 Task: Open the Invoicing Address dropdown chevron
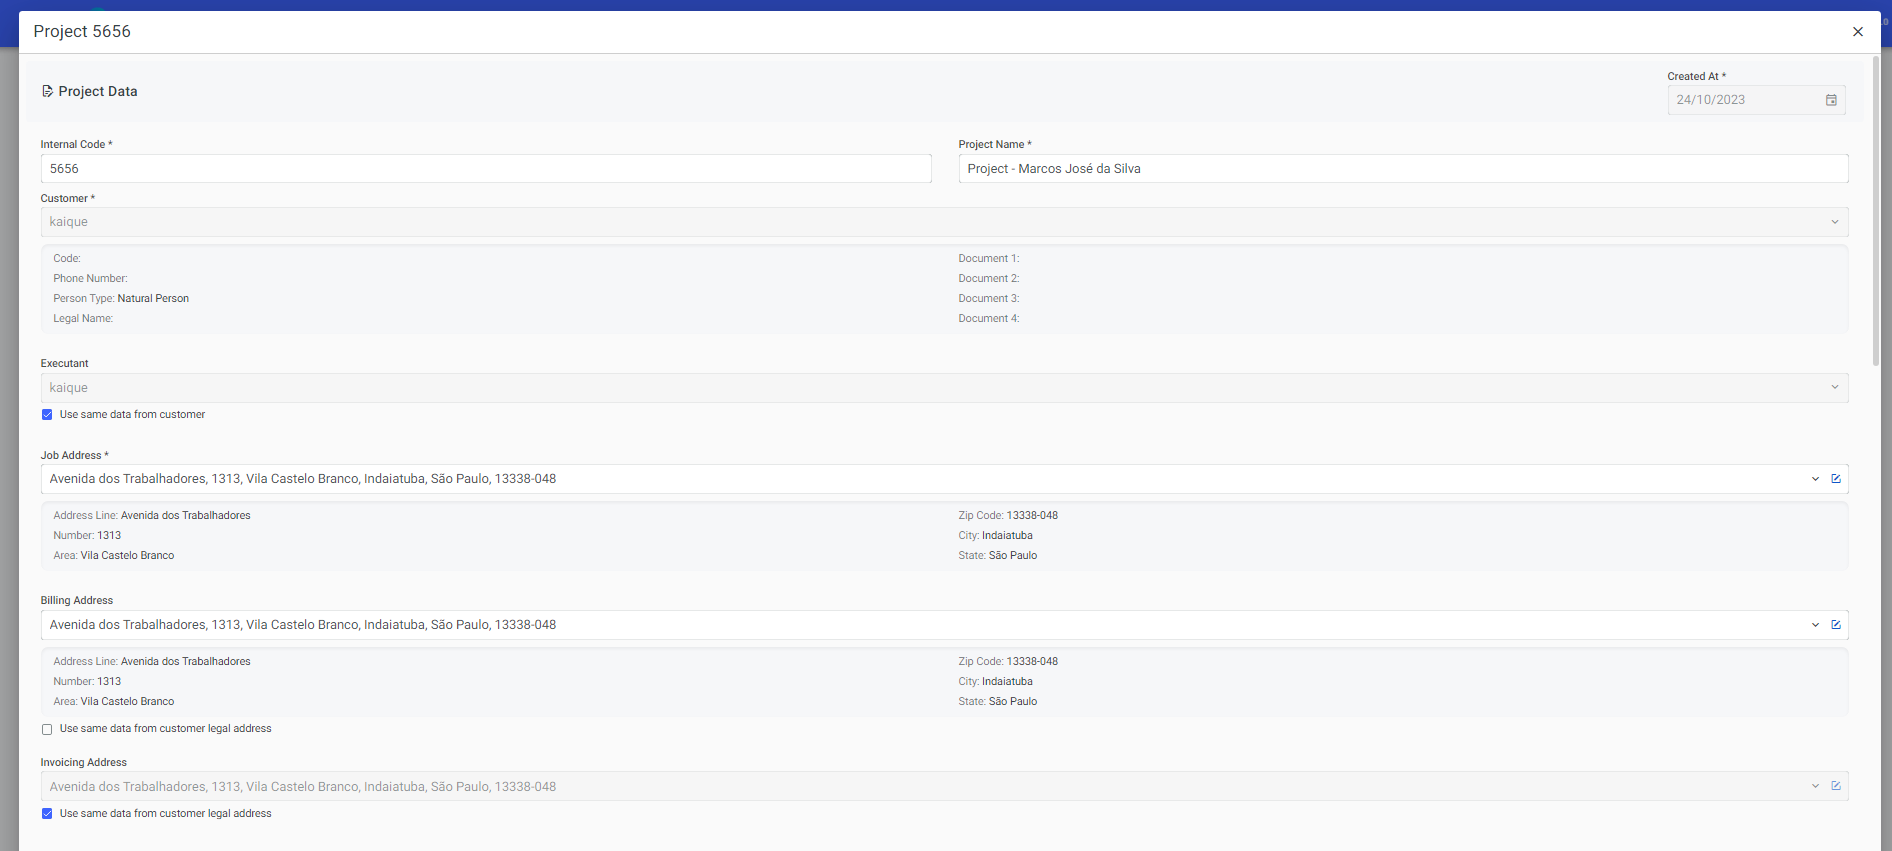[x=1815, y=786]
